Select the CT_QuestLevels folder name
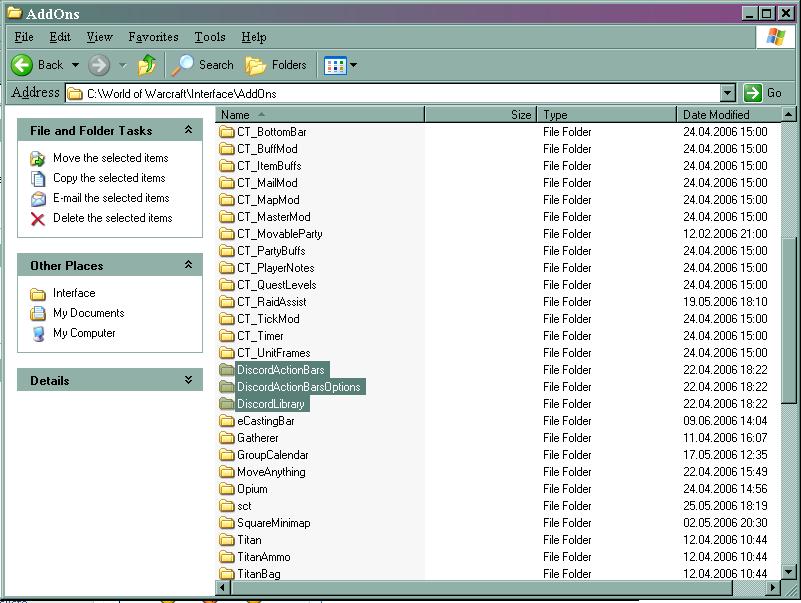The height and width of the screenshot is (603, 801). (276, 285)
